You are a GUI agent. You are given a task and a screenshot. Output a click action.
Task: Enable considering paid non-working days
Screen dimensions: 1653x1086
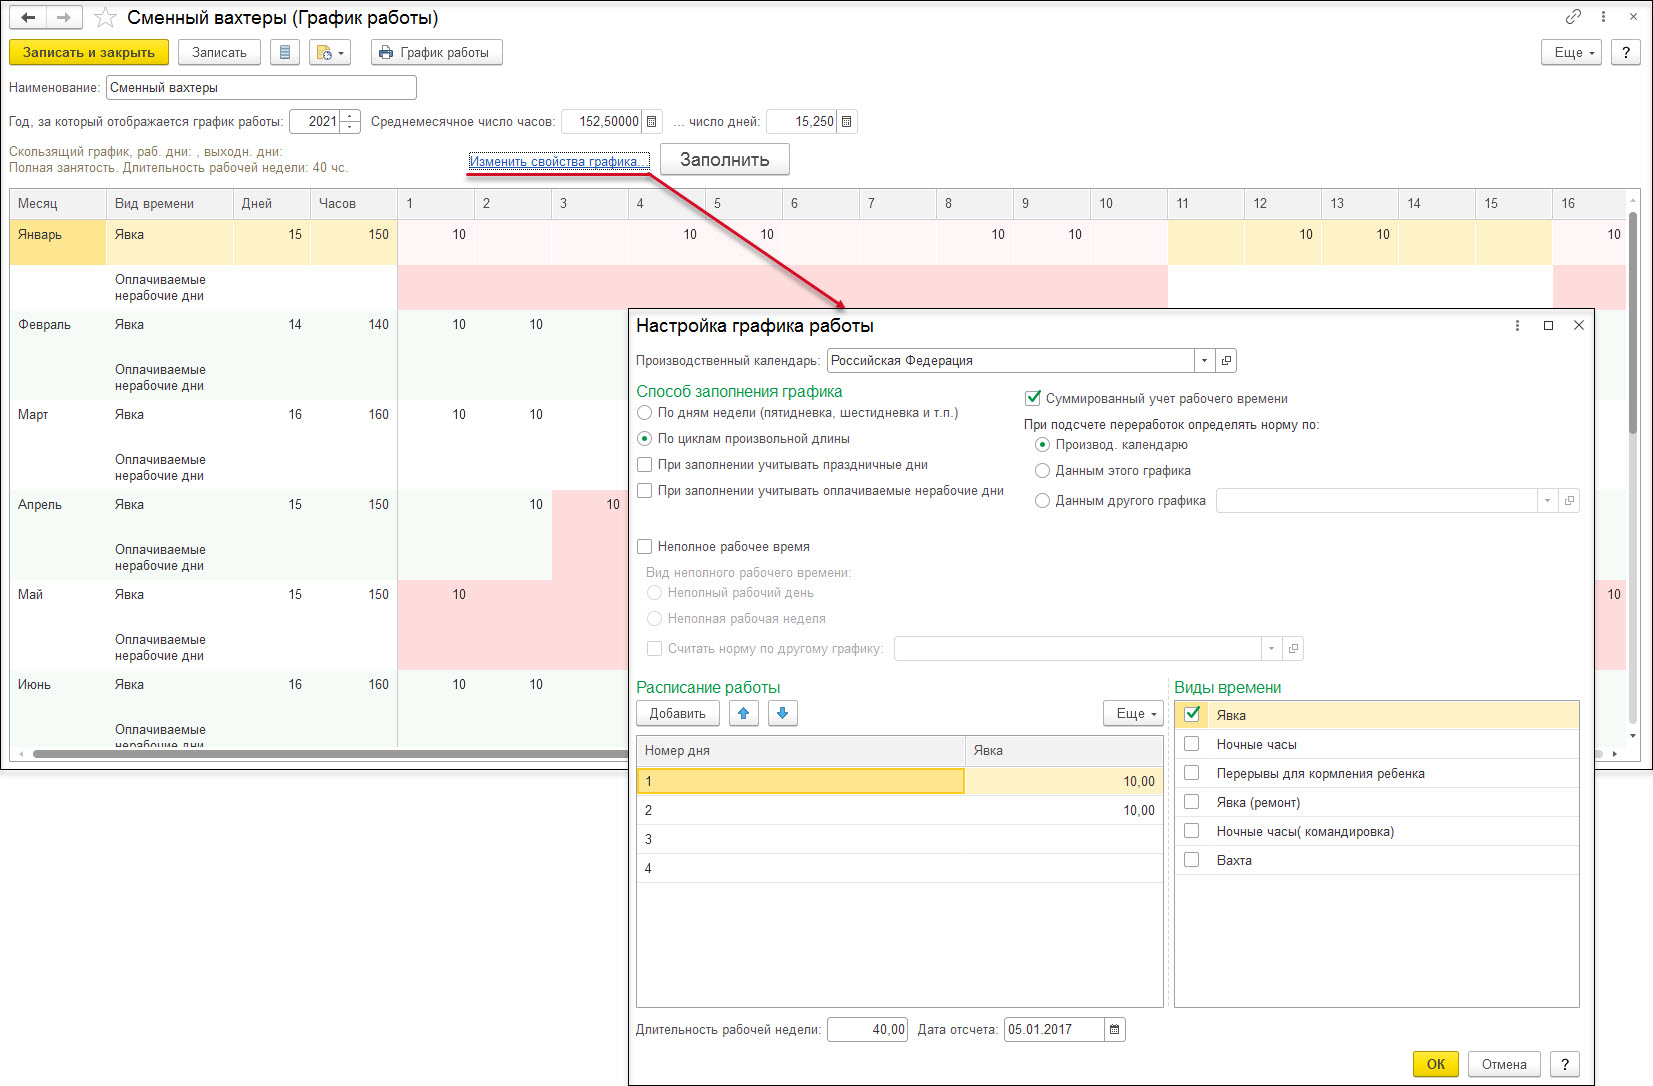coord(645,490)
